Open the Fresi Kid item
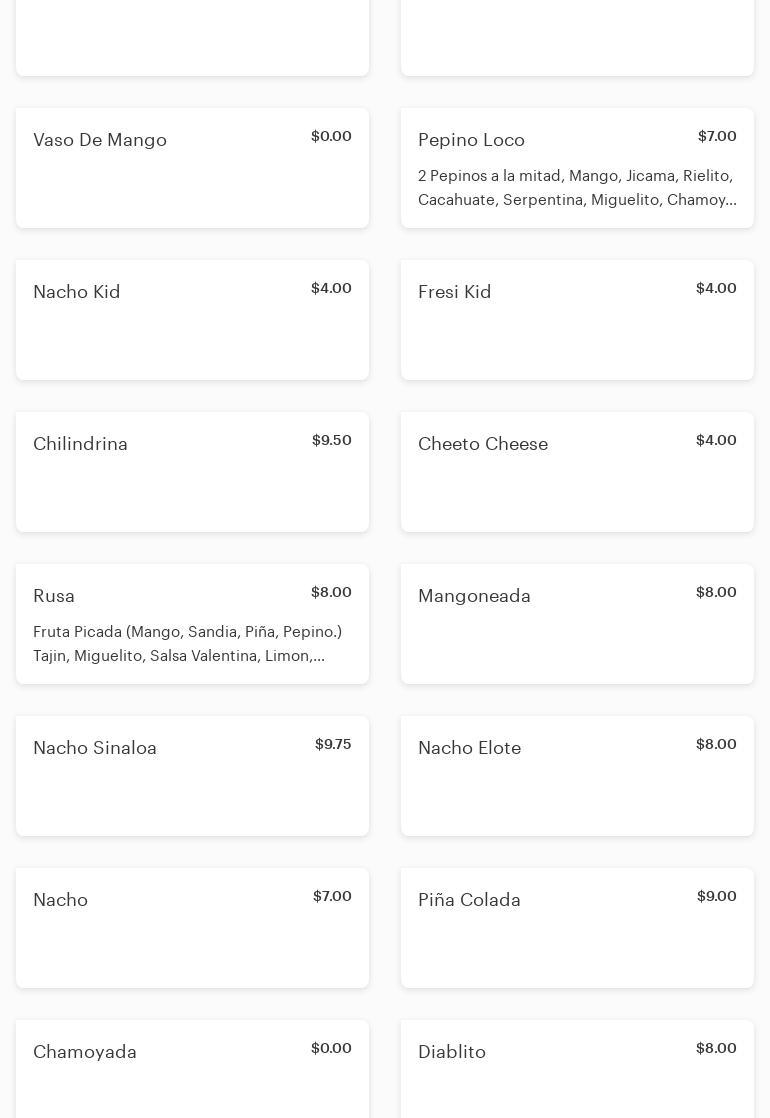This screenshot has width=770, height=1118. [x=577, y=320]
